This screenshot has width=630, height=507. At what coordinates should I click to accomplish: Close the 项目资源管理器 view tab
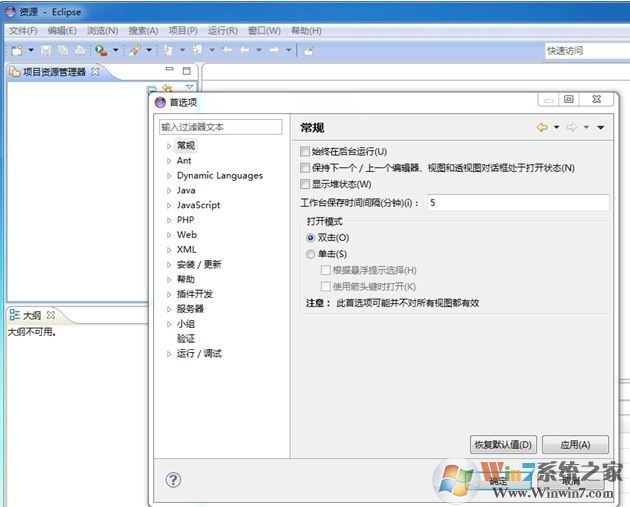95,72
